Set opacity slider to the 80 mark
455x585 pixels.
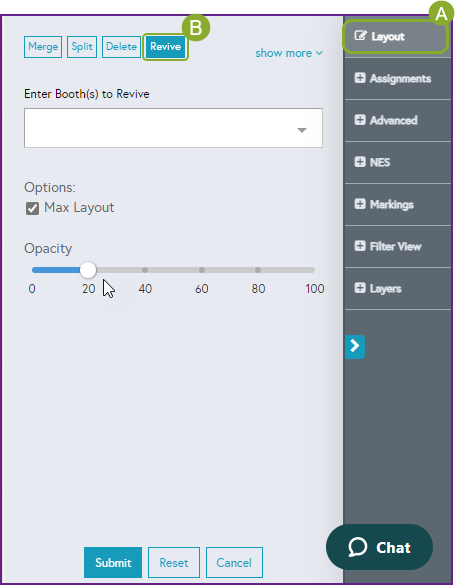258,270
